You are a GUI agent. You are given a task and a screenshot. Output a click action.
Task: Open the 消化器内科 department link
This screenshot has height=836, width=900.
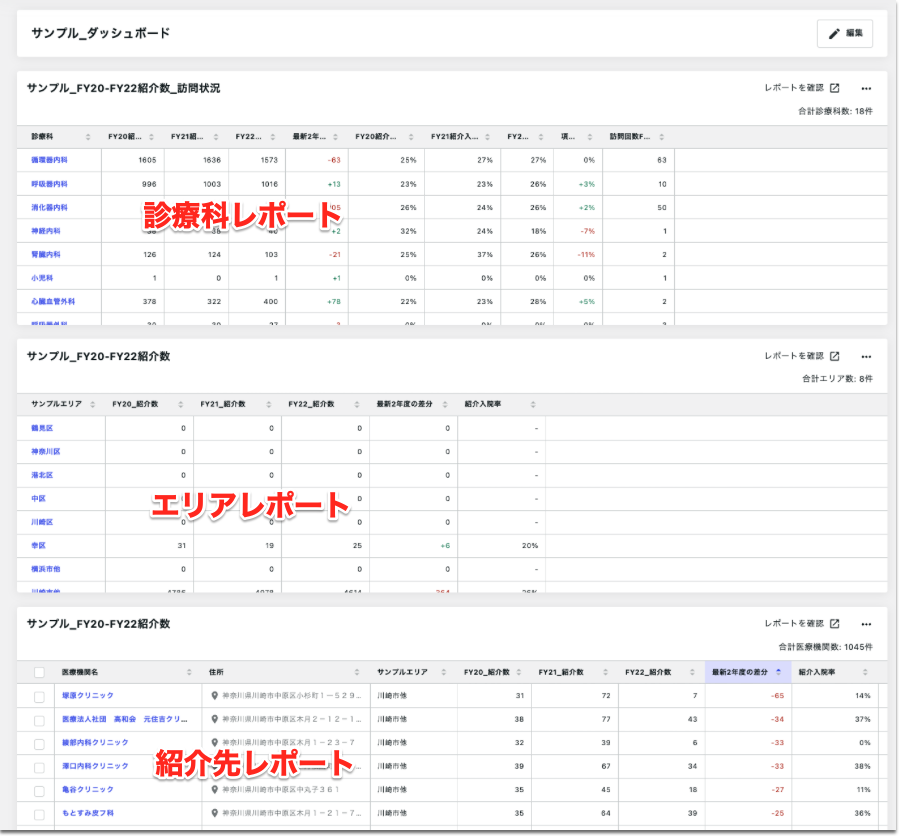pyautogui.click(x=49, y=208)
